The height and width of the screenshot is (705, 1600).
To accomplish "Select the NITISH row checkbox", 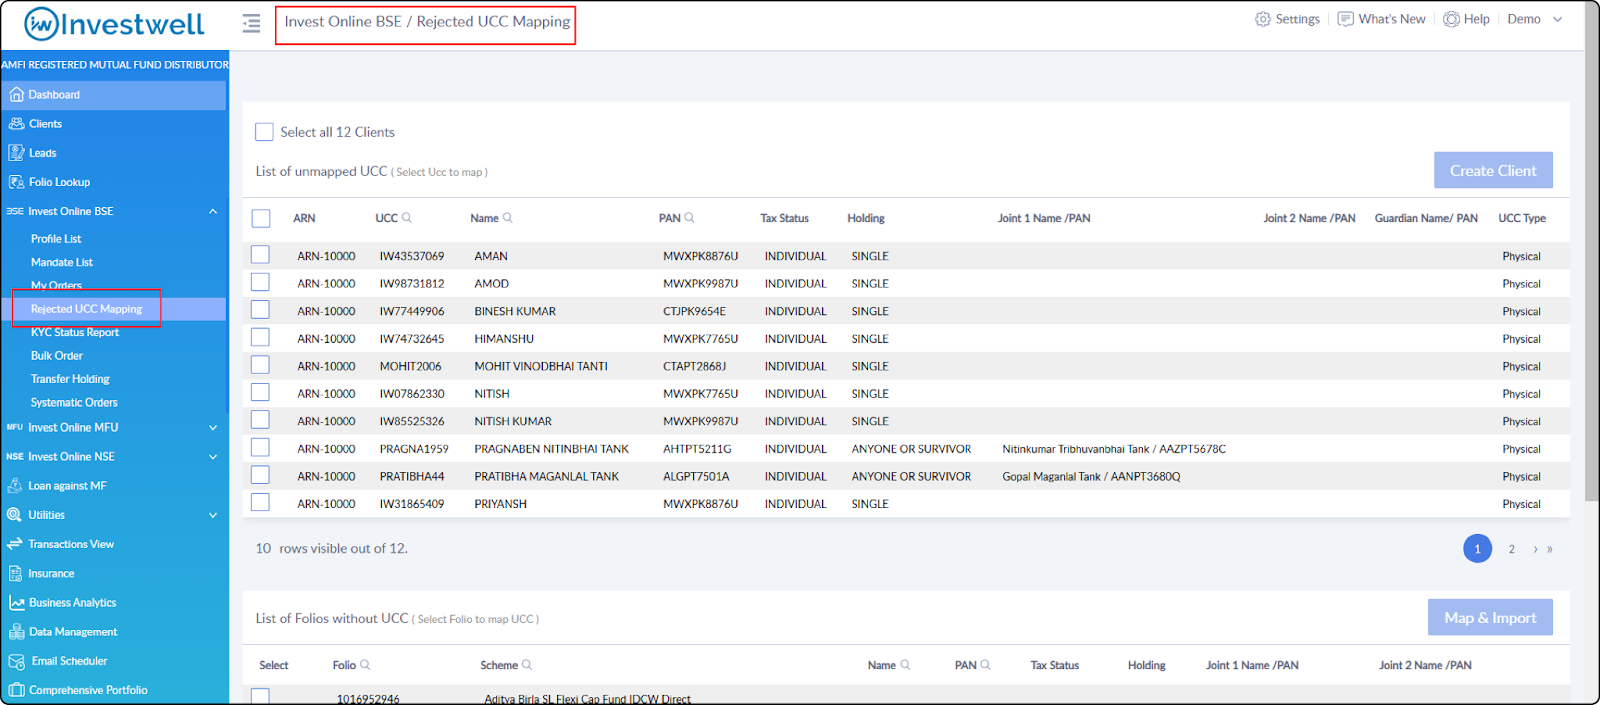I will pyautogui.click(x=260, y=393).
